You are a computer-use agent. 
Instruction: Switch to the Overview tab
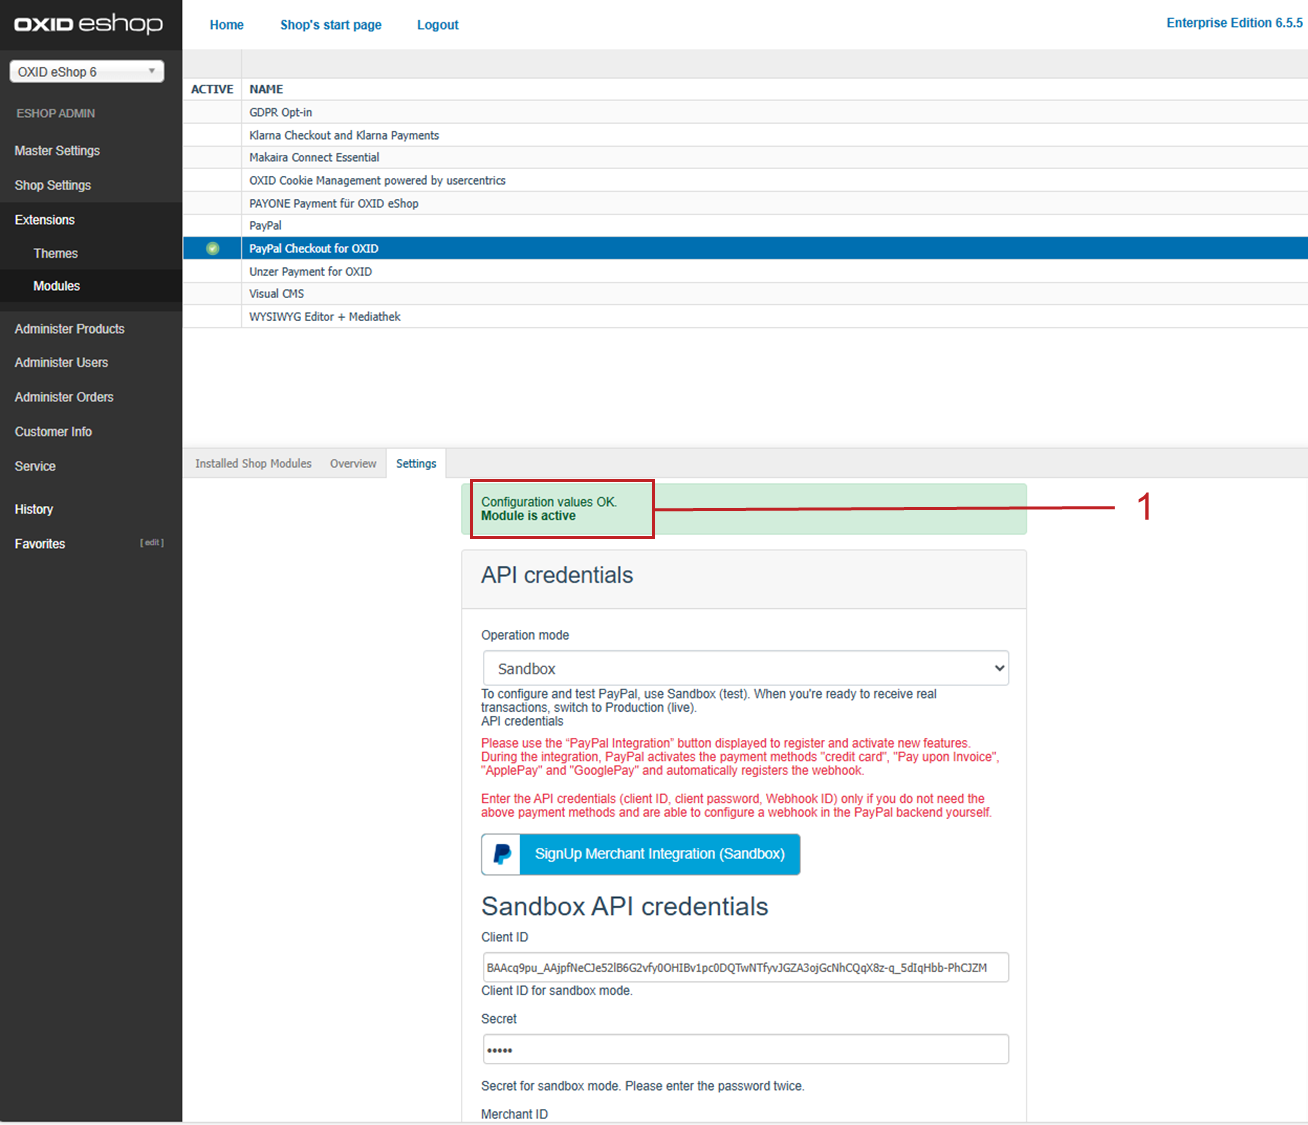tap(353, 464)
